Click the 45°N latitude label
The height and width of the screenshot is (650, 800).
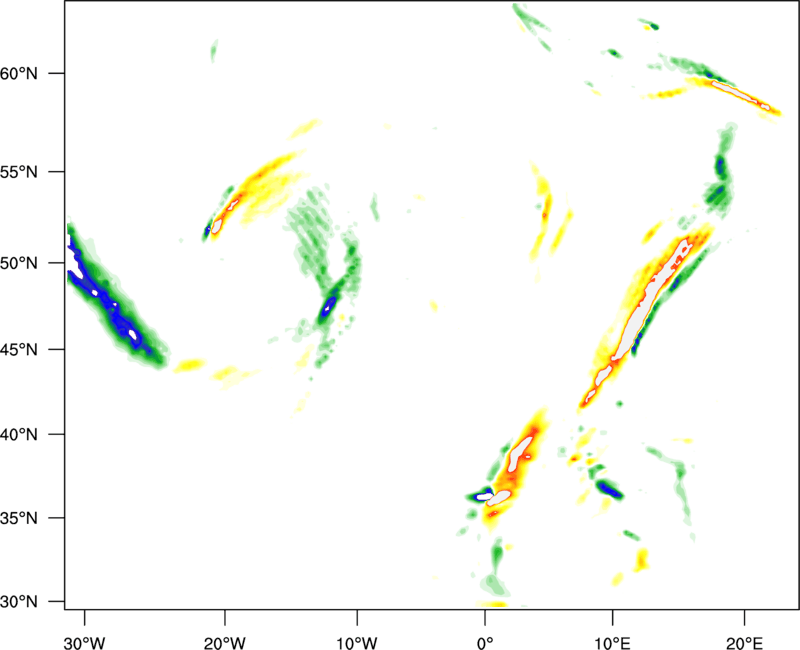pos(20,350)
